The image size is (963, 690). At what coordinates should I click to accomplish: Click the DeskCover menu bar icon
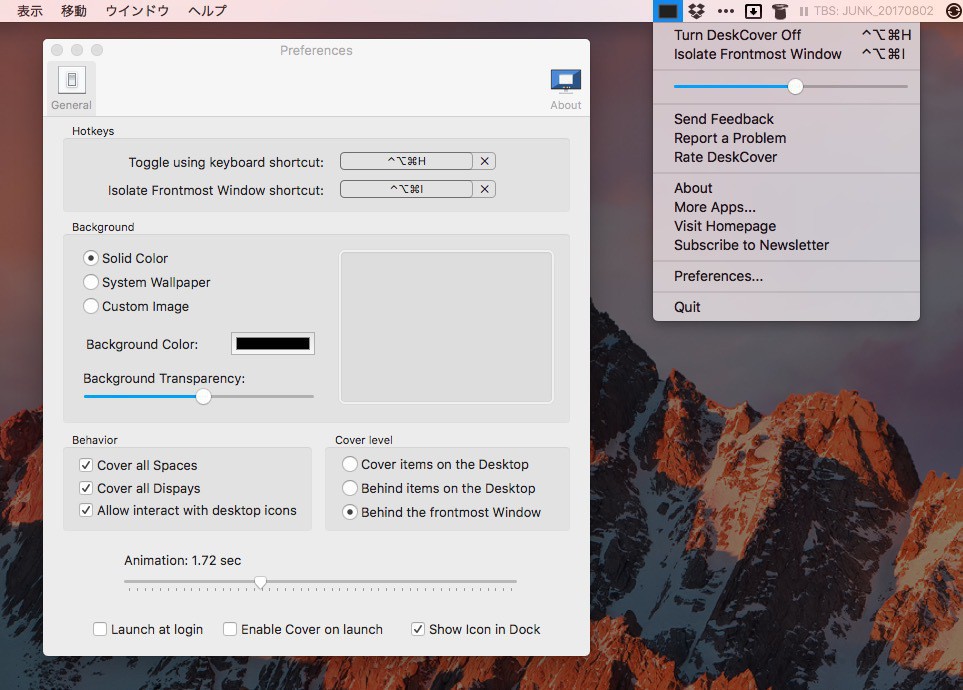pos(668,11)
